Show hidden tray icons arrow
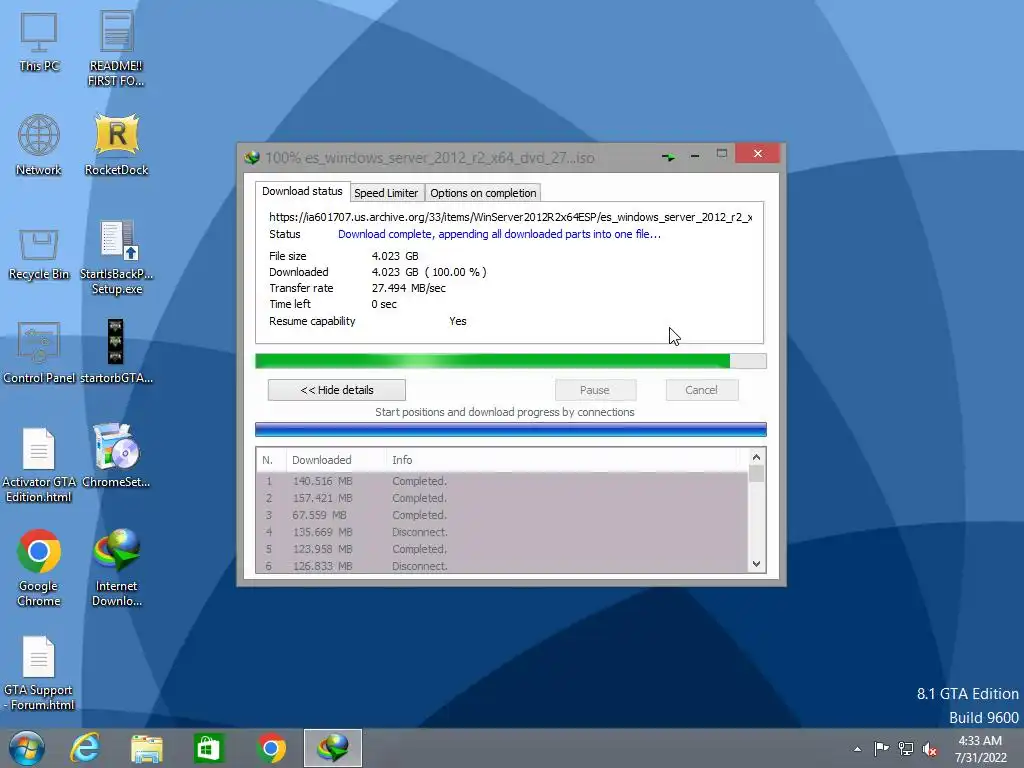 pyautogui.click(x=857, y=749)
